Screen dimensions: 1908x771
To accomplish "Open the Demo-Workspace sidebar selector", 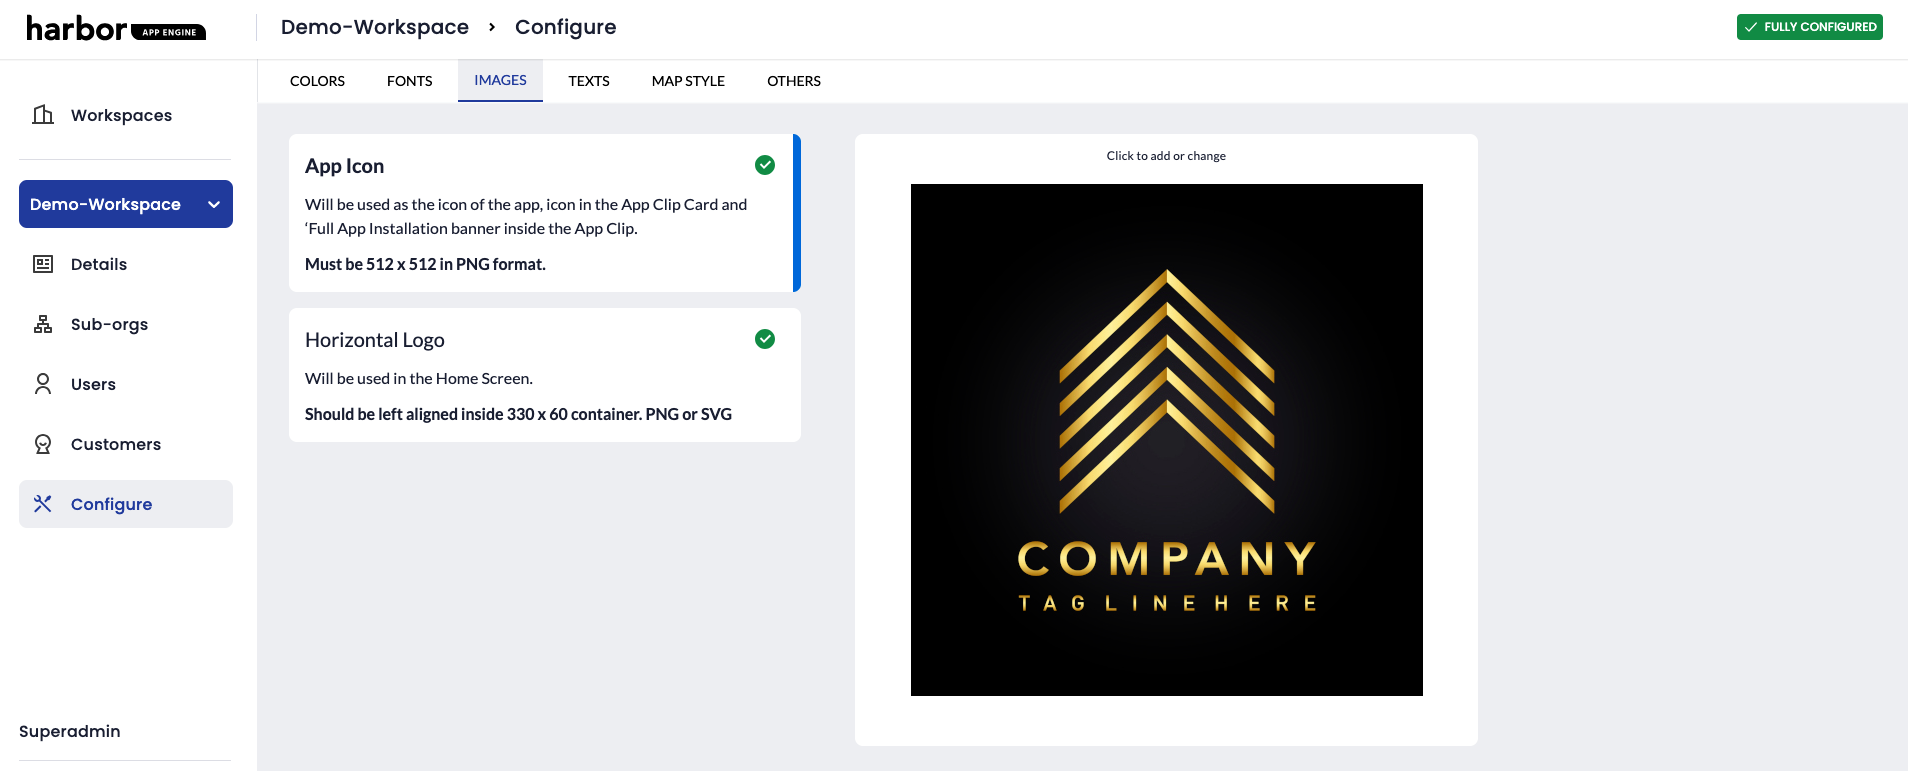I will tap(106, 204).
